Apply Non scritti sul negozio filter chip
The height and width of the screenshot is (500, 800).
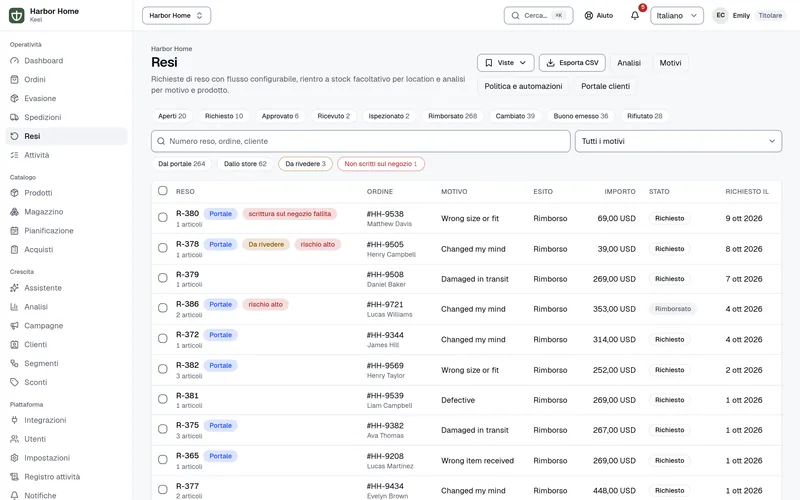[x=381, y=164]
